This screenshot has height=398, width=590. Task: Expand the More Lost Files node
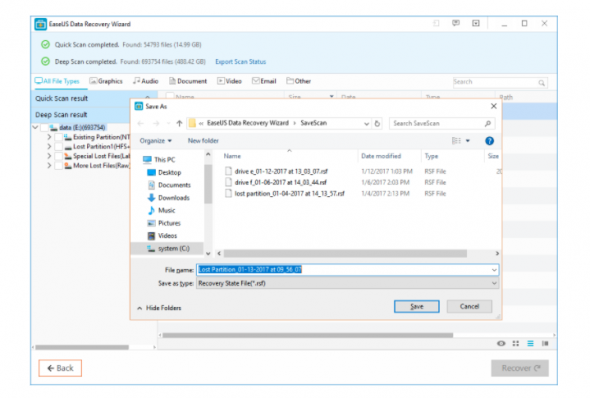[x=49, y=166]
